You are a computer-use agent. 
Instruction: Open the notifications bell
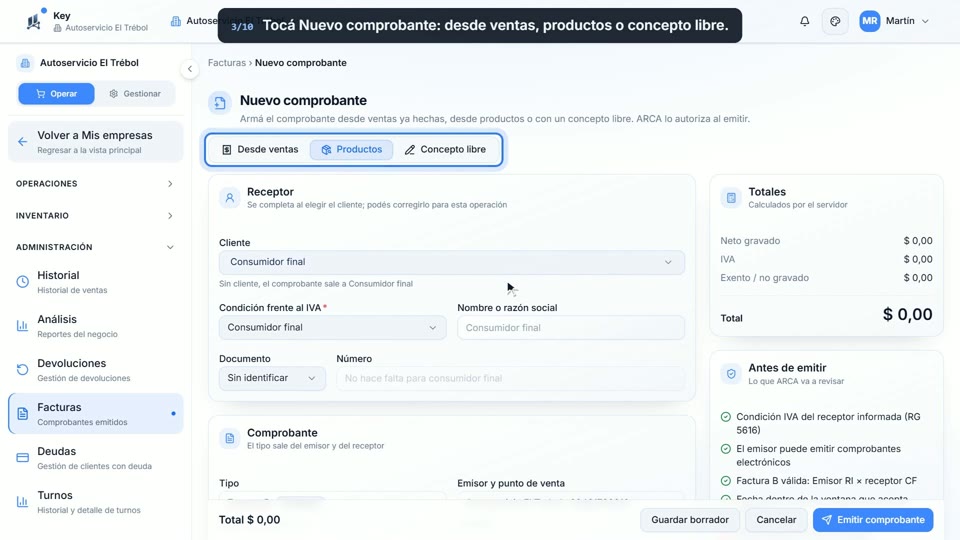[x=804, y=21]
